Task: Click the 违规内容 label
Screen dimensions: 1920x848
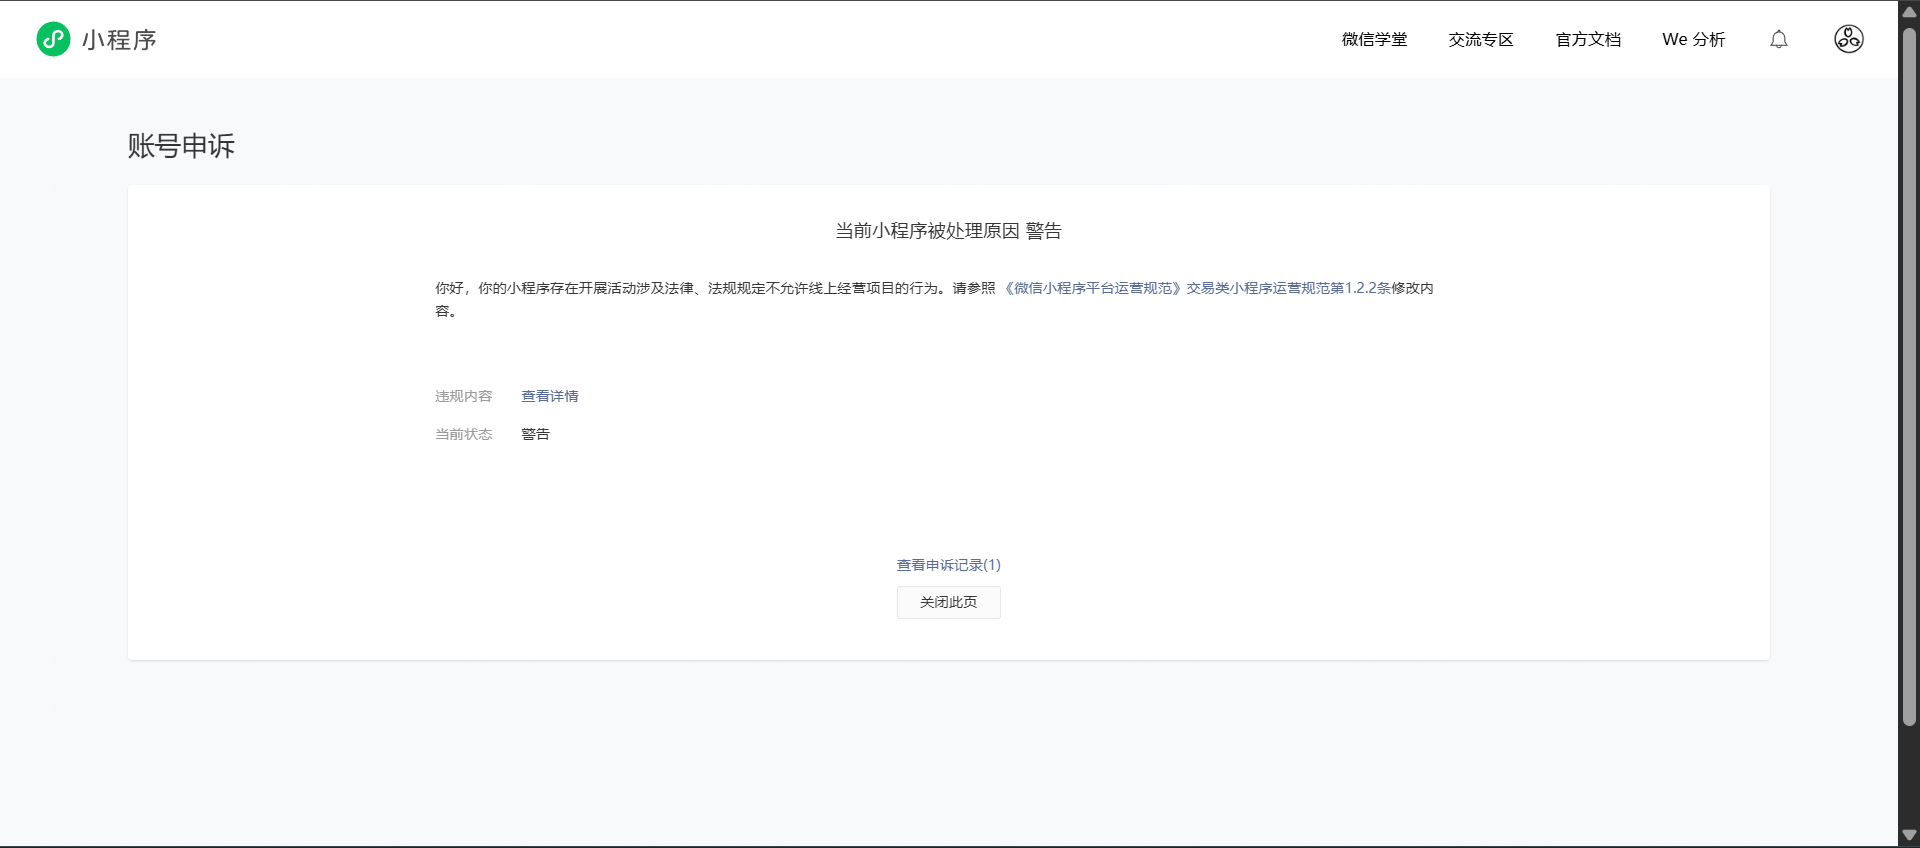Action: pos(464,396)
